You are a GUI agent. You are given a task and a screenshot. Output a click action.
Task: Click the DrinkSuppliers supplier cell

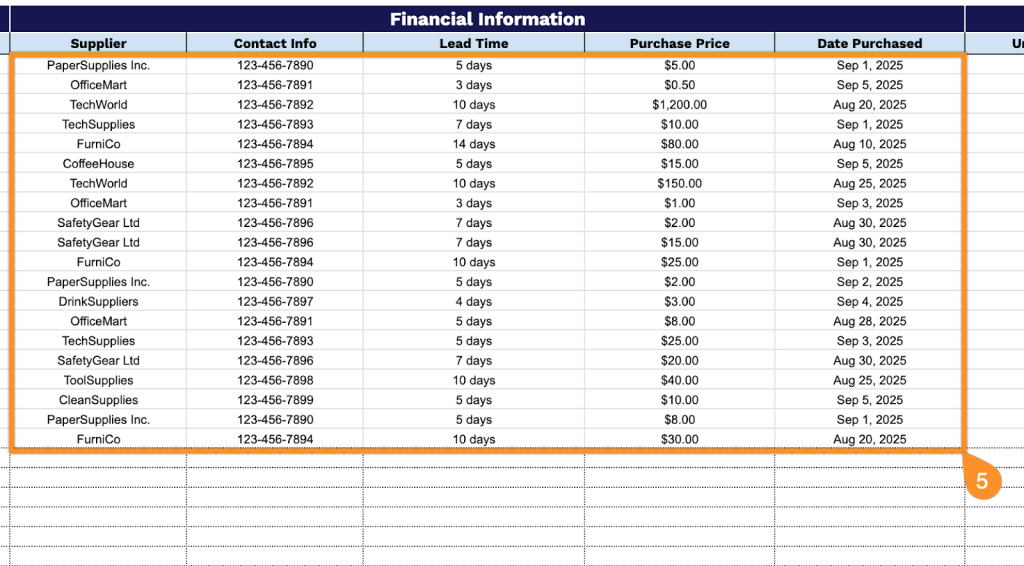[98, 302]
